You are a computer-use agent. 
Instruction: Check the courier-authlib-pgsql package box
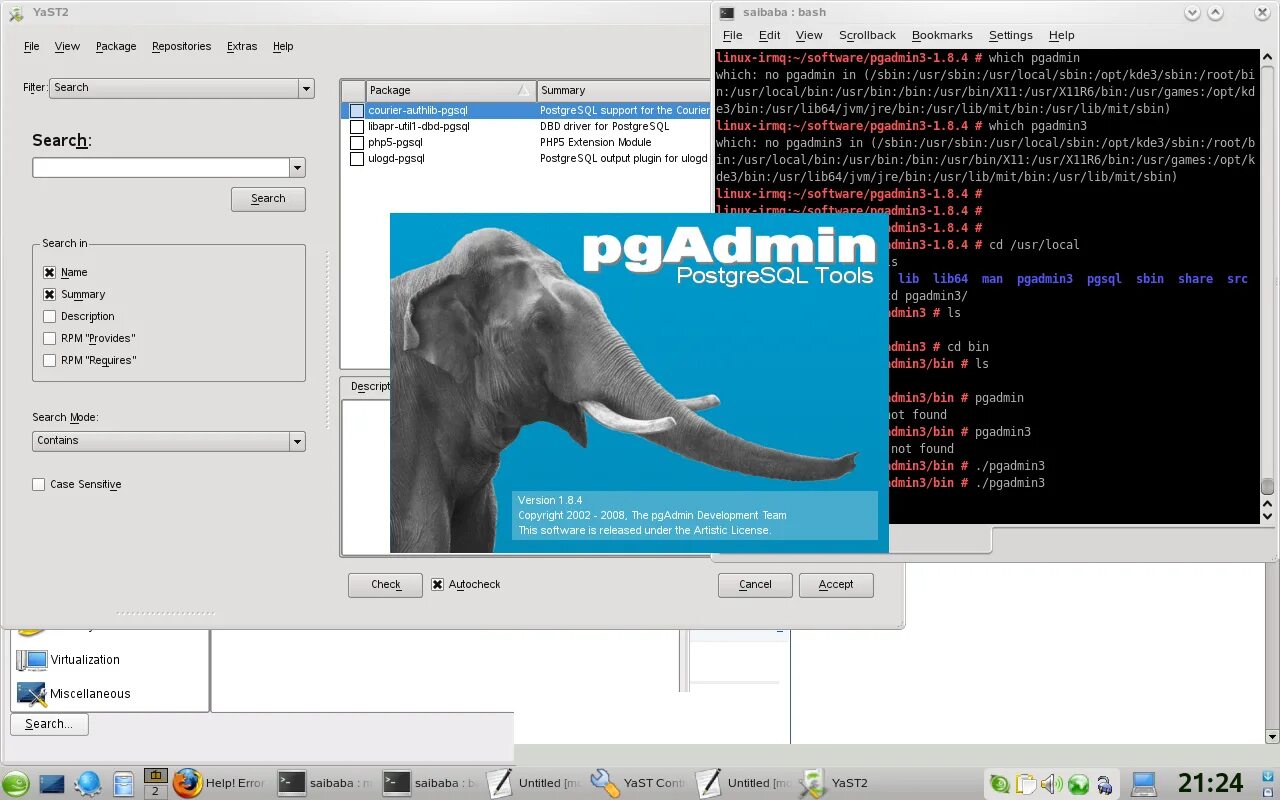(357, 110)
